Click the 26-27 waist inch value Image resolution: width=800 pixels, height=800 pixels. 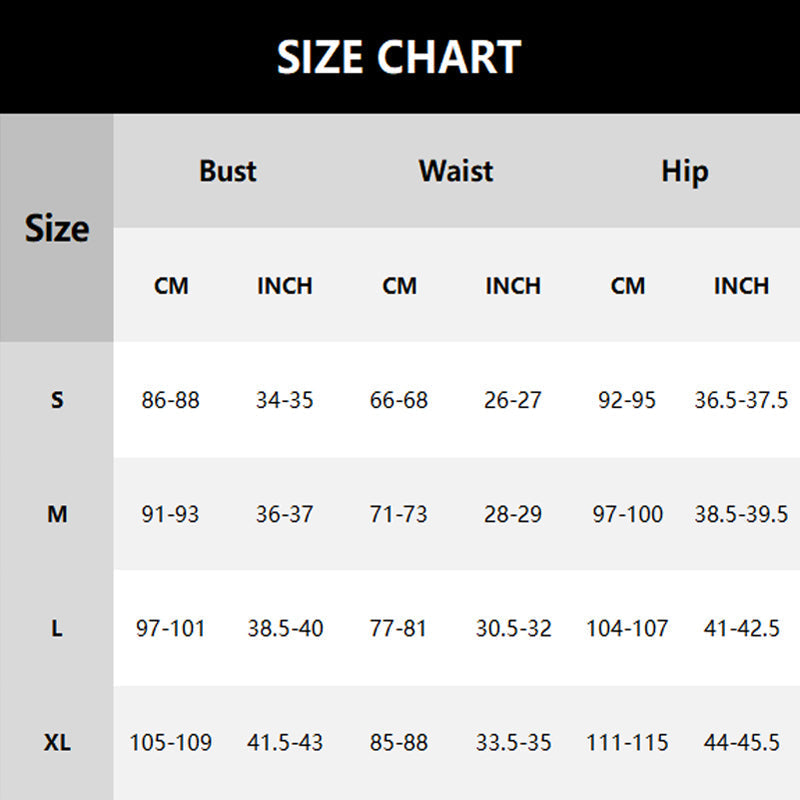(513, 400)
